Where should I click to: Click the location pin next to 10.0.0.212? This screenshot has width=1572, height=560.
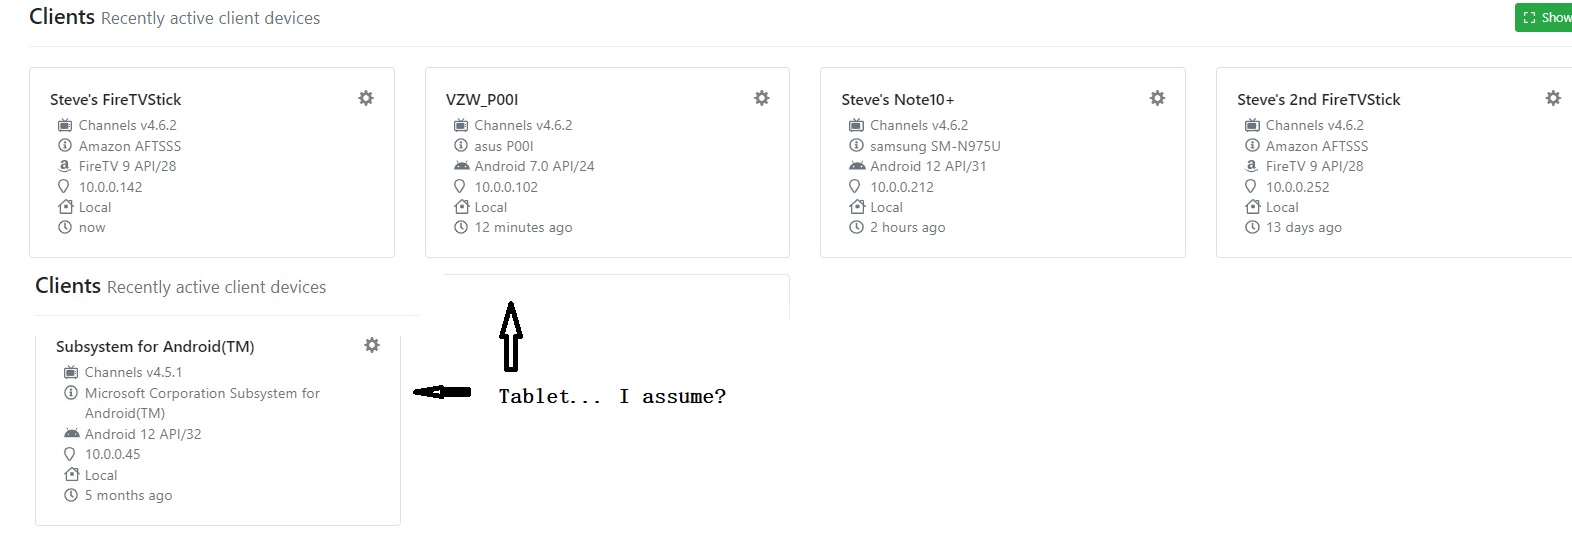click(855, 186)
